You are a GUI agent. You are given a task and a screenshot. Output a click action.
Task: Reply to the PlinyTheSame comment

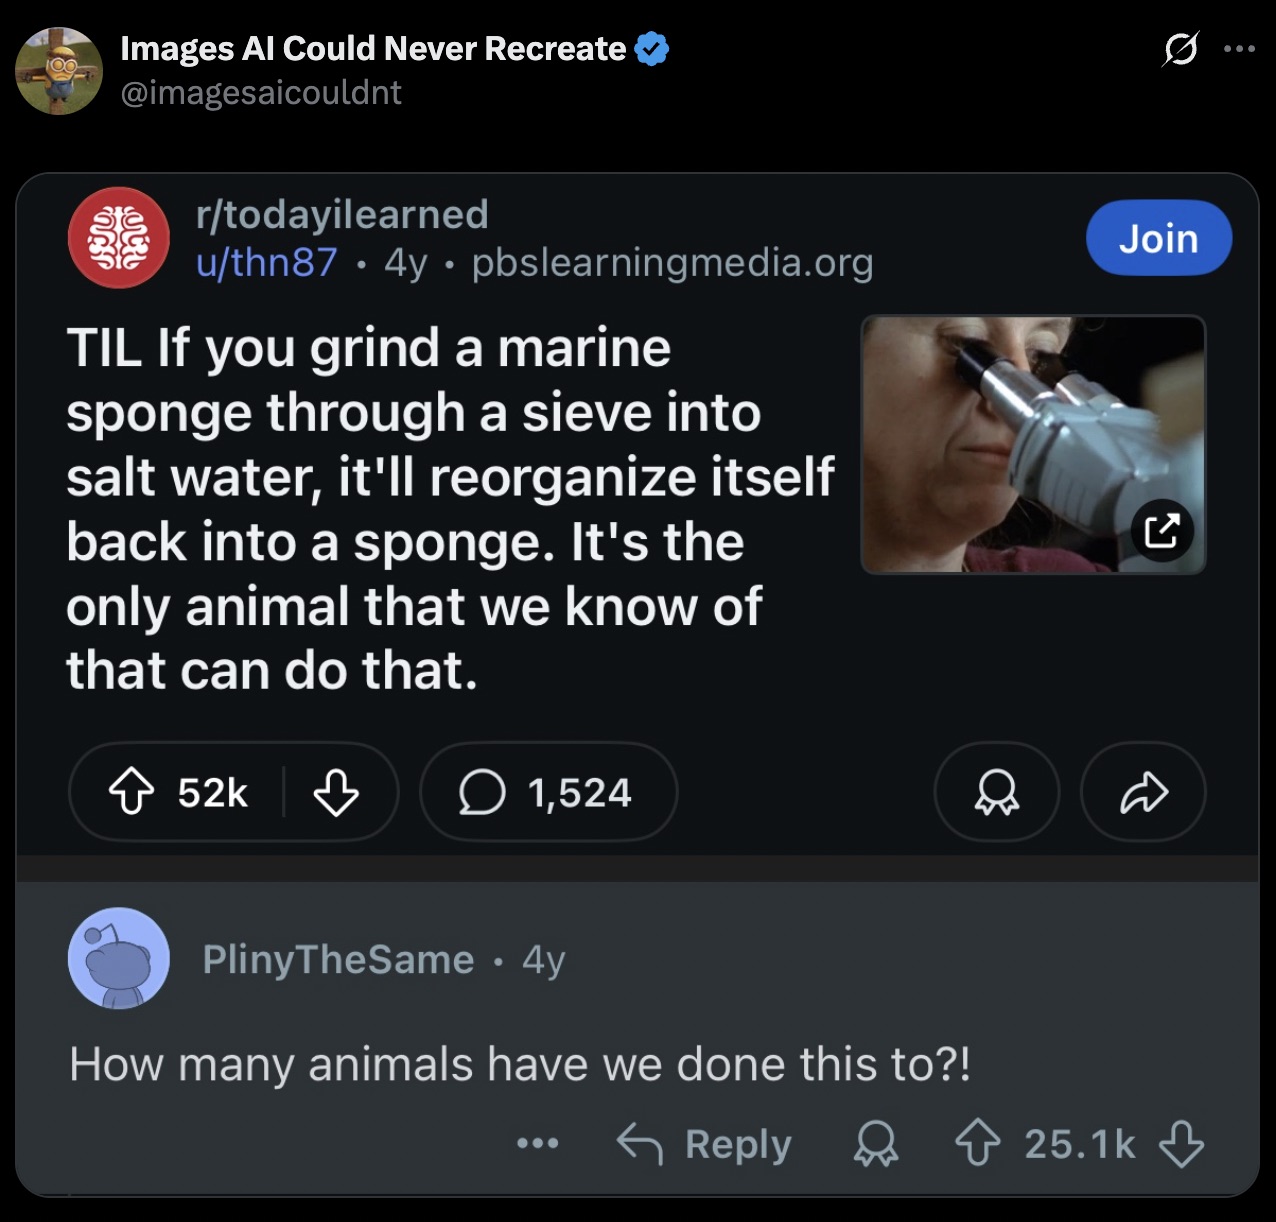coord(705,1144)
